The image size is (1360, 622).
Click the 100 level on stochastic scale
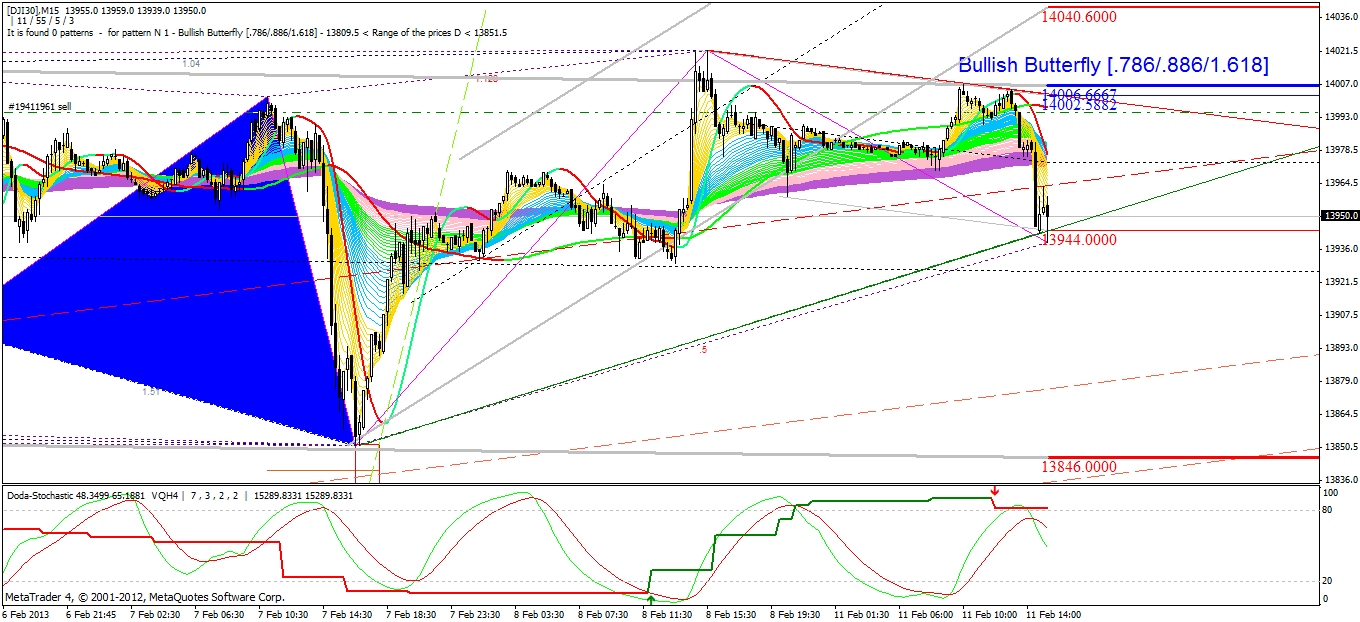click(1330, 494)
